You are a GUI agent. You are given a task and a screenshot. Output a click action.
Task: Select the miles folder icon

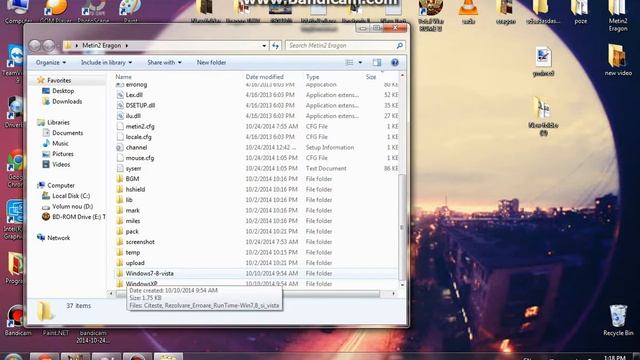pyautogui.click(x=120, y=221)
